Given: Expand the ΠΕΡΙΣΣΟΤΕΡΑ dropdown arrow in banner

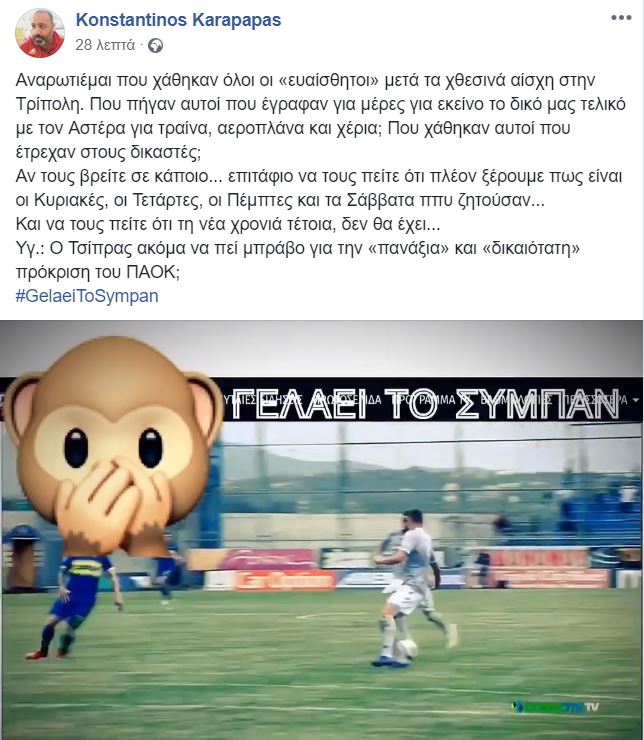Looking at the screenshot, I should [x=635, y=400].
